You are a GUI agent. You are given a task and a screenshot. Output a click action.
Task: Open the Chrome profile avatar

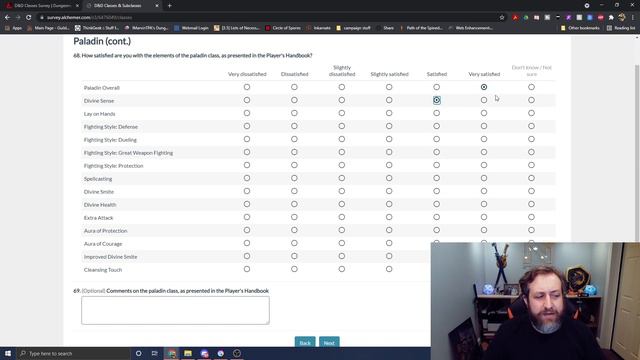622,17
